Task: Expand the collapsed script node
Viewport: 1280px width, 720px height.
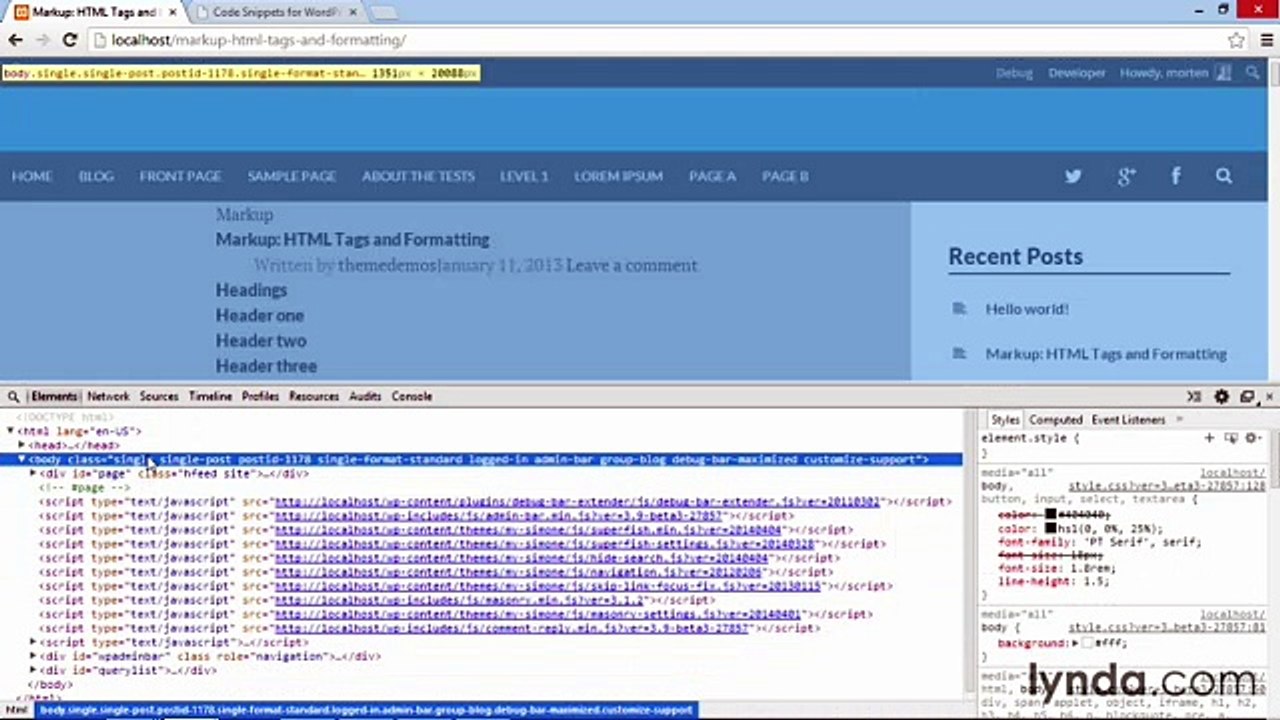Action: [x=33, y=642]
